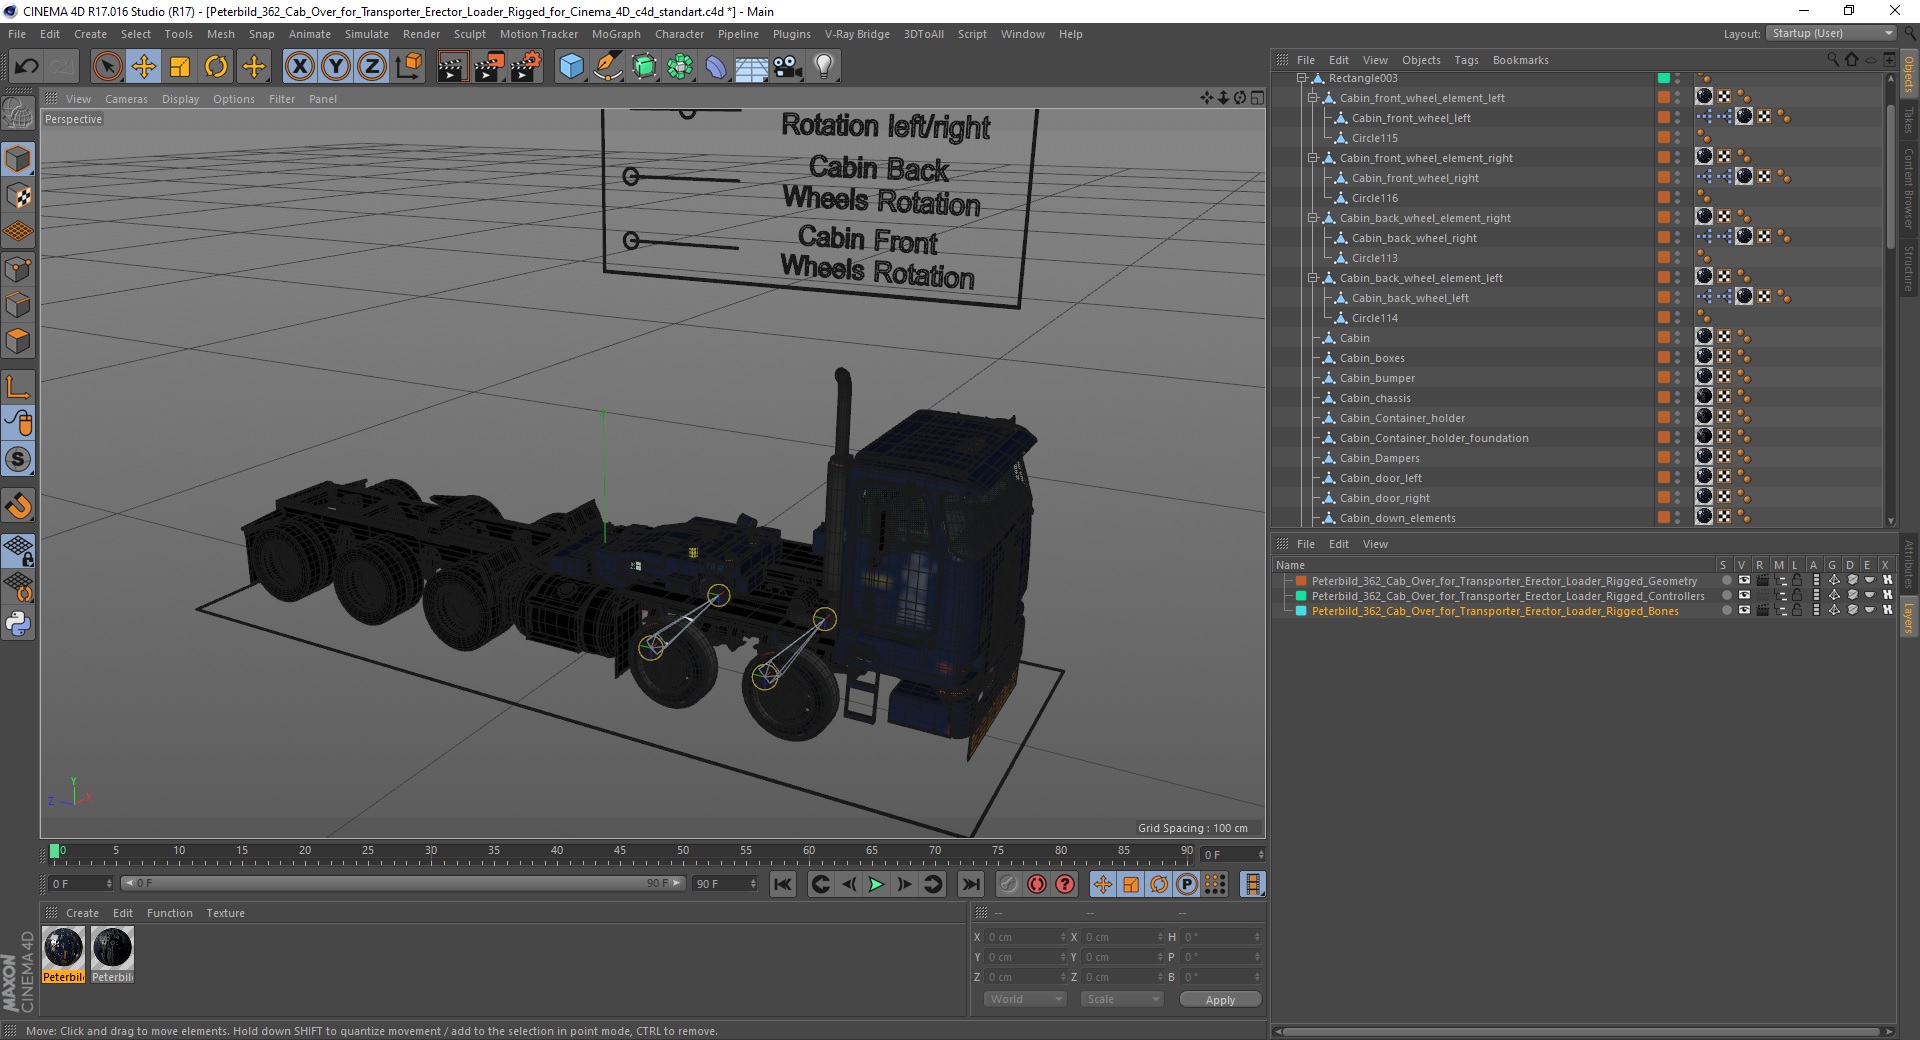Open the Mesh menu
Screen dimensions: 1920x1040
pos(220,34)
